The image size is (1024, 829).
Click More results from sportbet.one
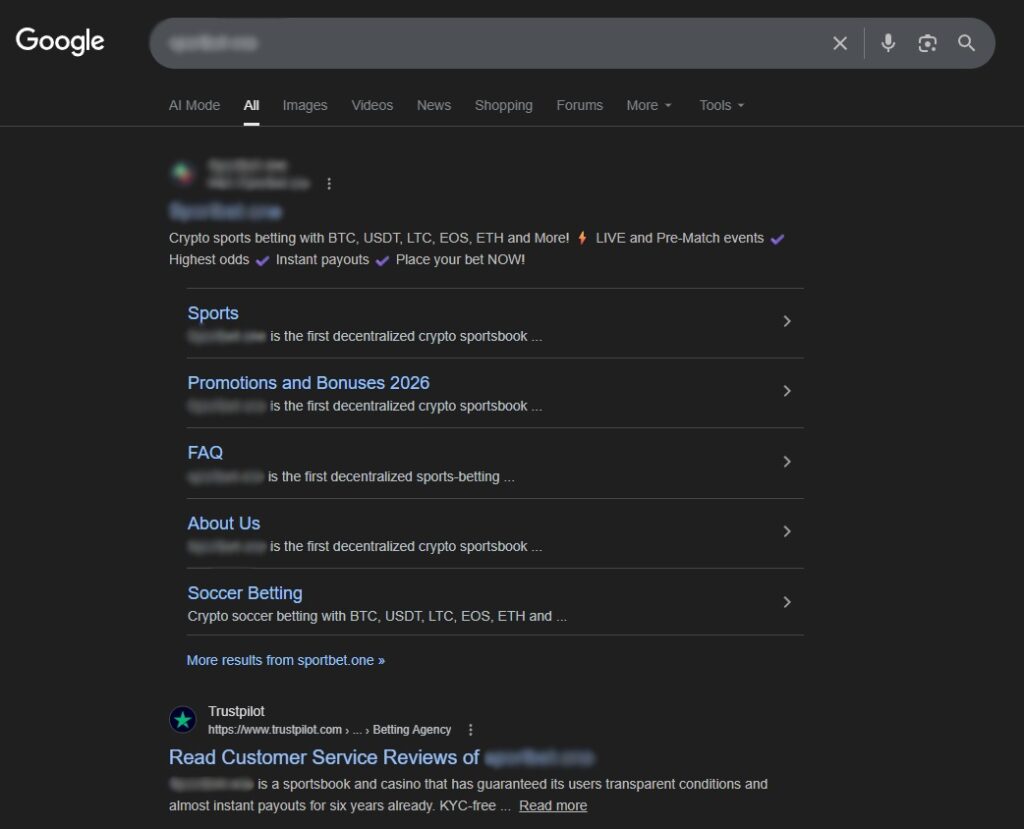coord(285,660)
